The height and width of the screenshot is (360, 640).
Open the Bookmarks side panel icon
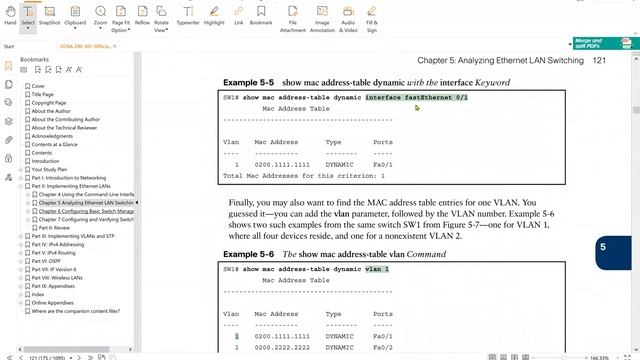pos(8,66)
